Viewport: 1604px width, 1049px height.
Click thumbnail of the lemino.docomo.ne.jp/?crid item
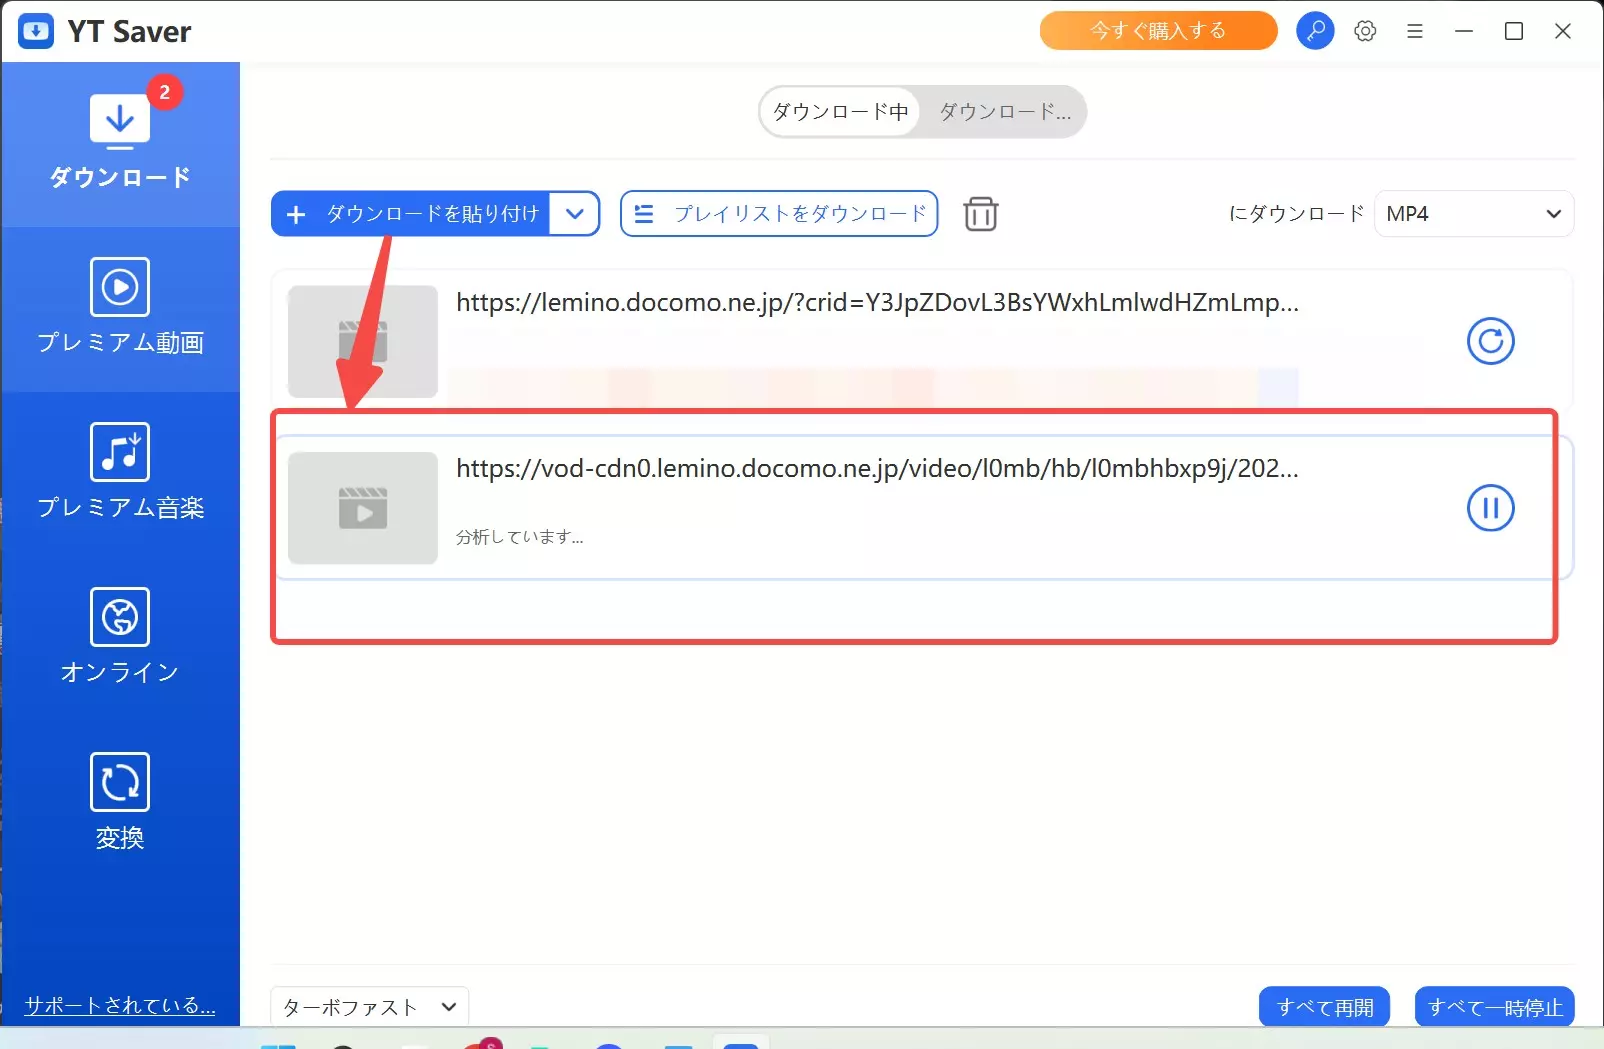tap(363, 342)
